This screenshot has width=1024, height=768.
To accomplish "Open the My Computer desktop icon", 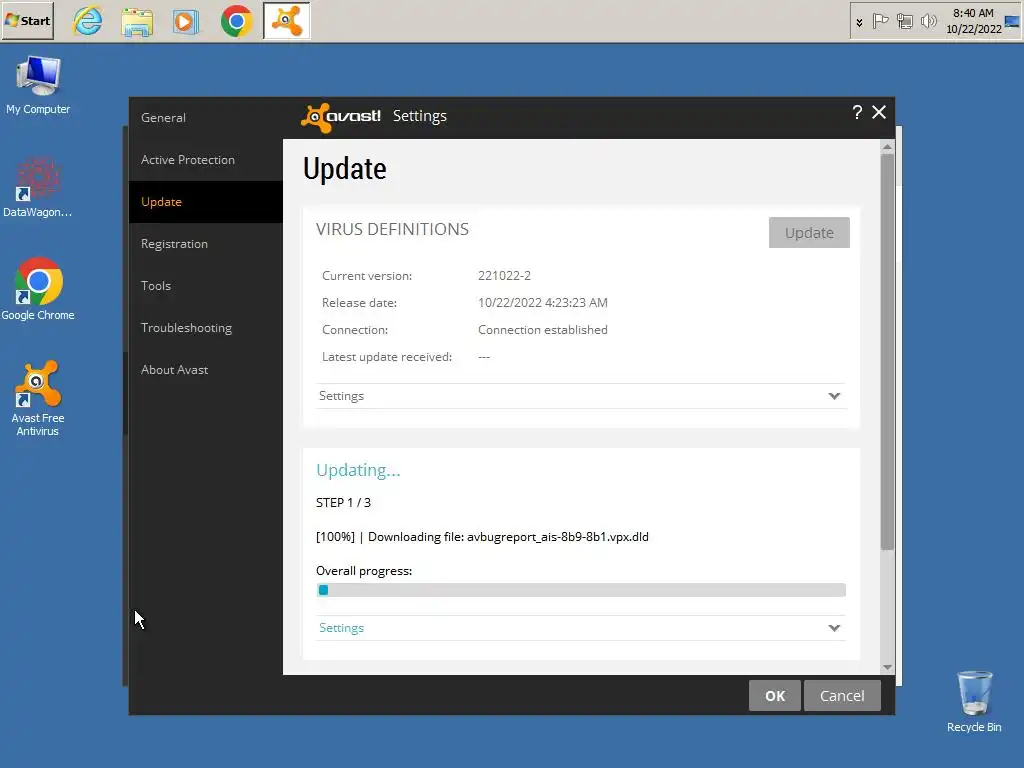I will click(x=38, y=86).
